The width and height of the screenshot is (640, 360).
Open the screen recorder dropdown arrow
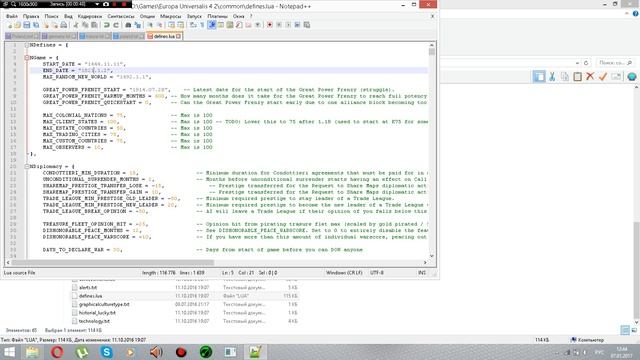[97, 4]
